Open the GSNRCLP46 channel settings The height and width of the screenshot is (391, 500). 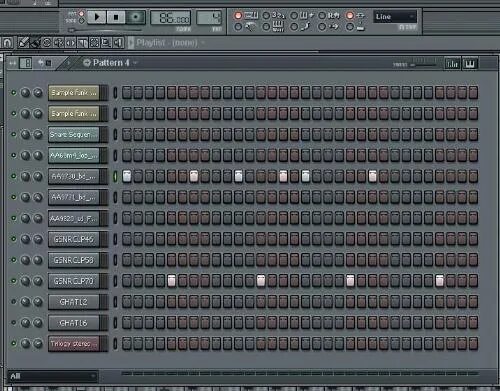[74, 239]
